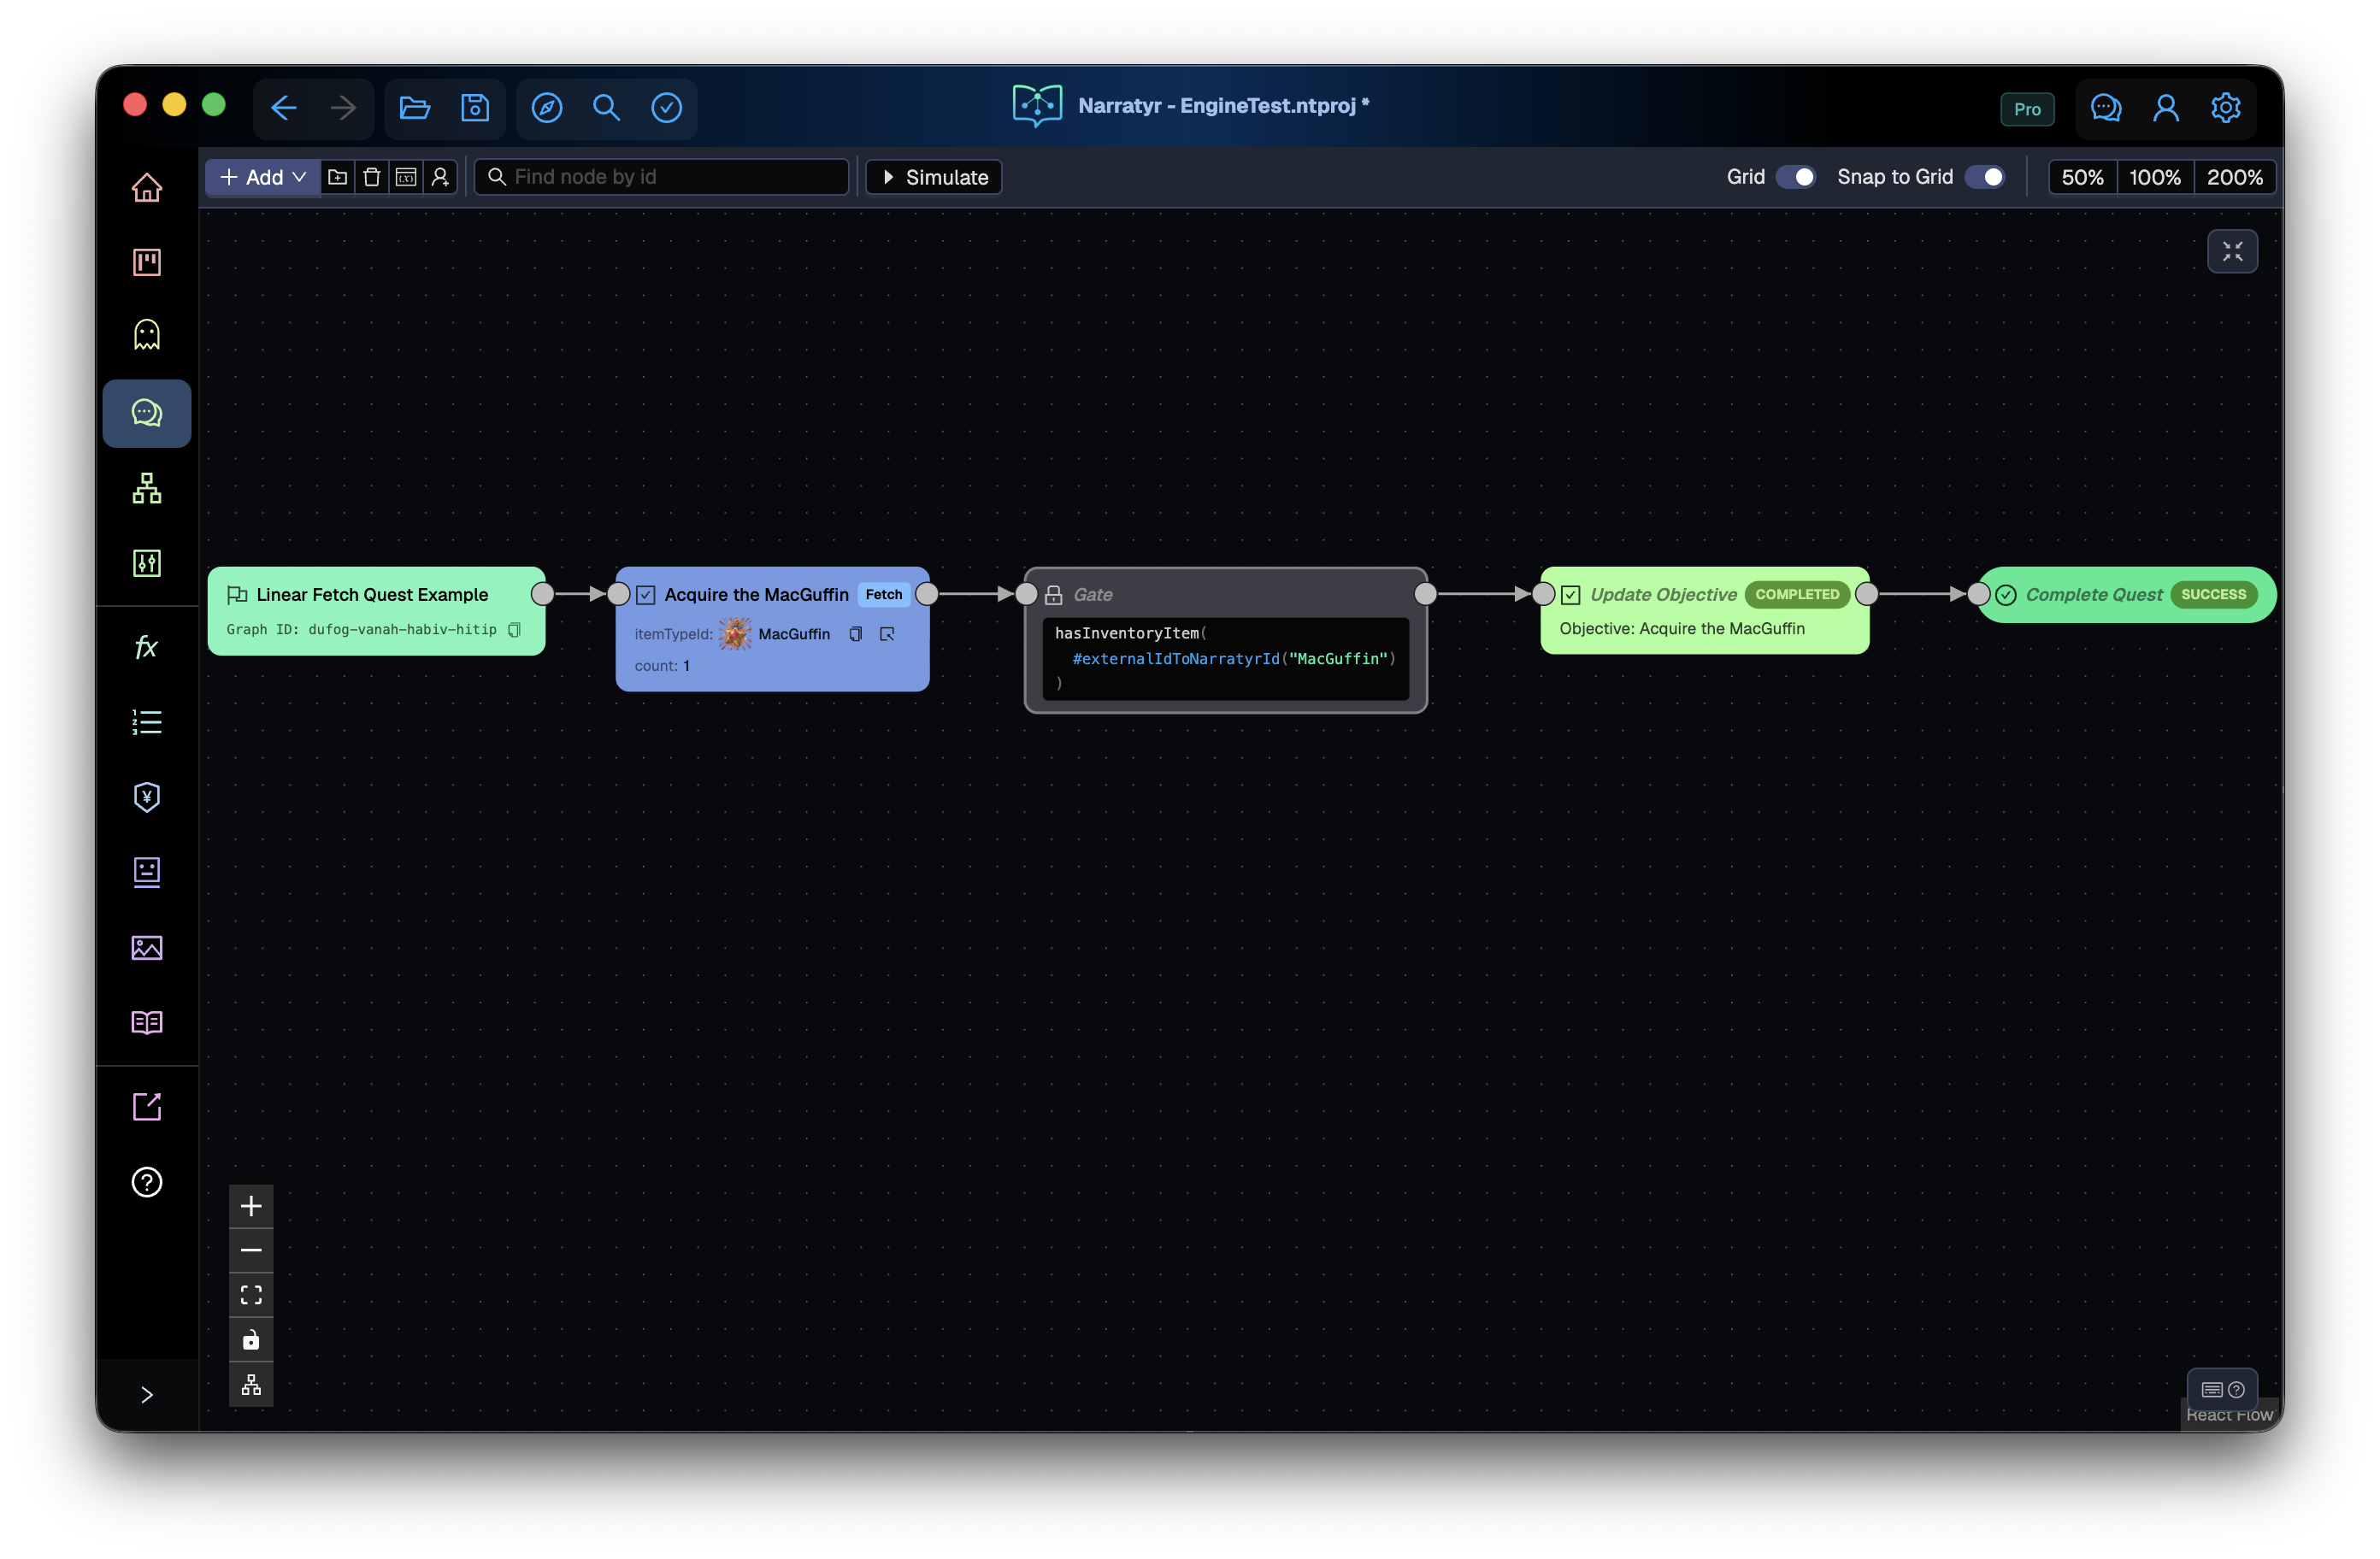Open help question mark in sidebar
Screen dimensions: 2380x1559
click(x=147, y=1182)
